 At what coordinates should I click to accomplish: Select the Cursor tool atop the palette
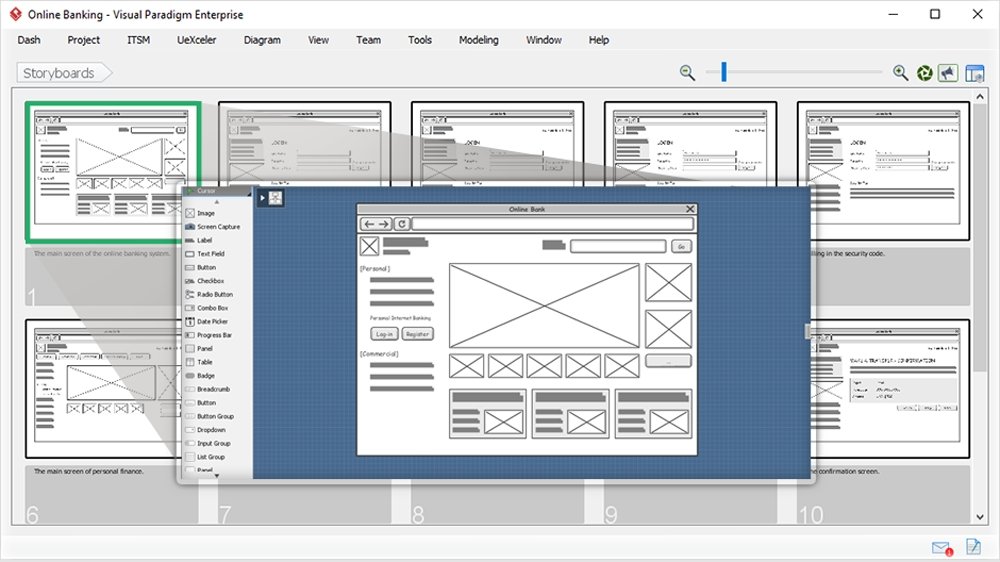pyautogui.click(x=217, y=191)
